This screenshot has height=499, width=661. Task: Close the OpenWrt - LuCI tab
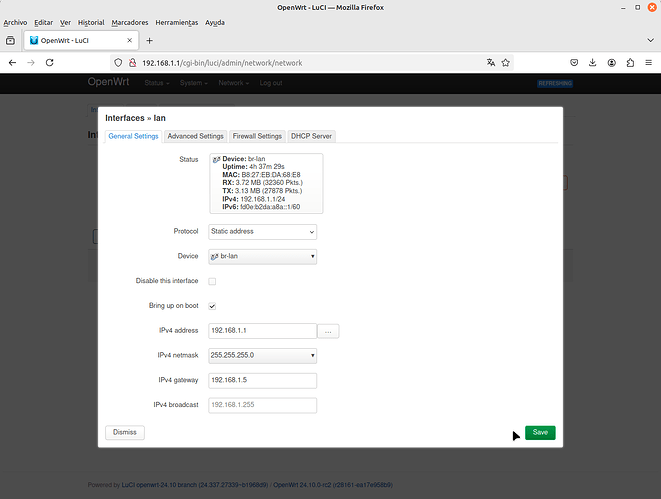click(x=129, y=40)
